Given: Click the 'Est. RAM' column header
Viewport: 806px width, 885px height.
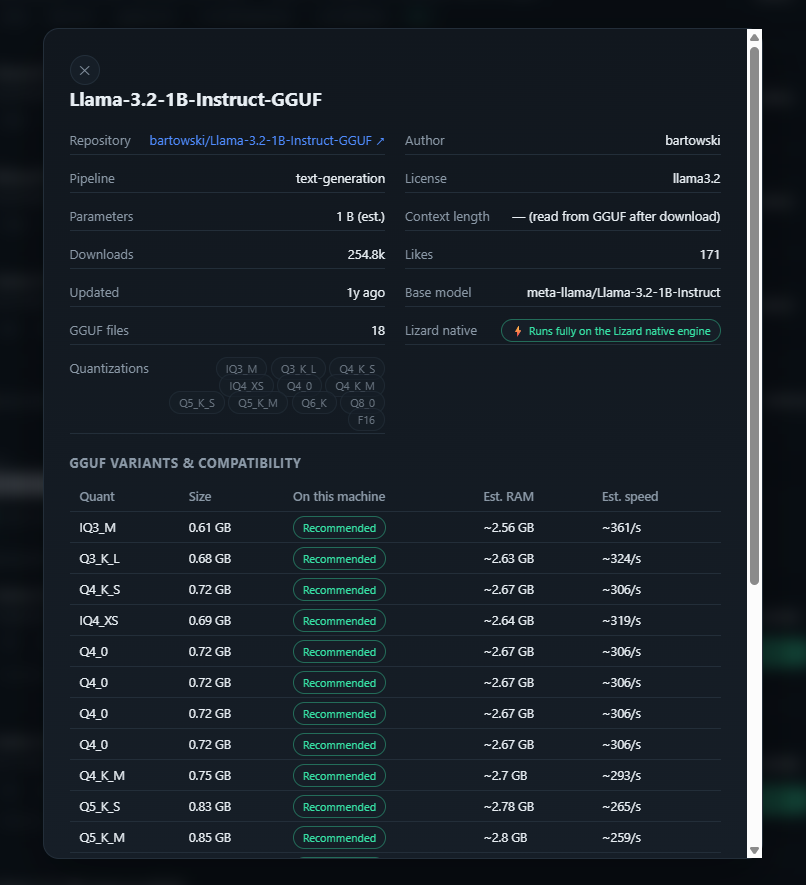Looking at the screenshot, I should pos(509,497).
